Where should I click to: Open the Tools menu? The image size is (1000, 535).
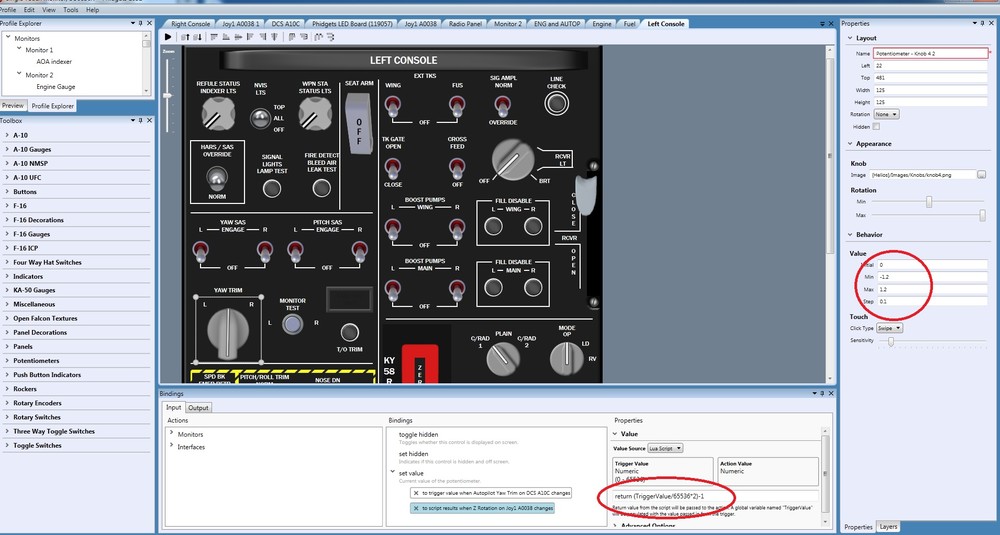[x=71, y=10]
